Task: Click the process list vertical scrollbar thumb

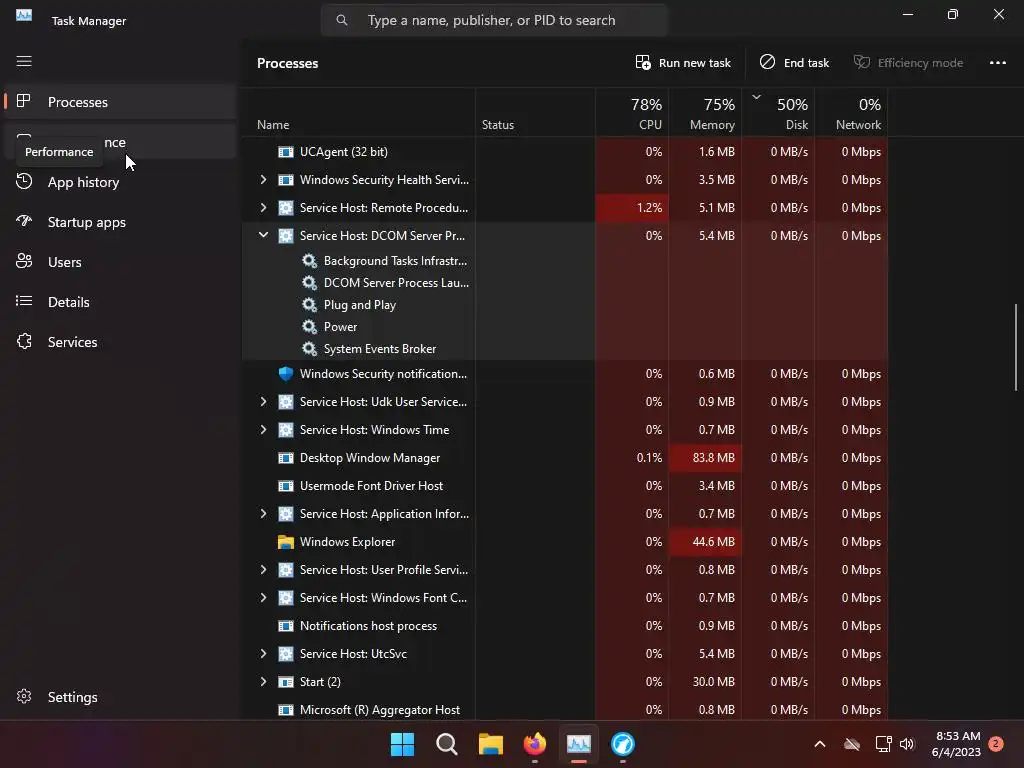Action: (1016, 347)
